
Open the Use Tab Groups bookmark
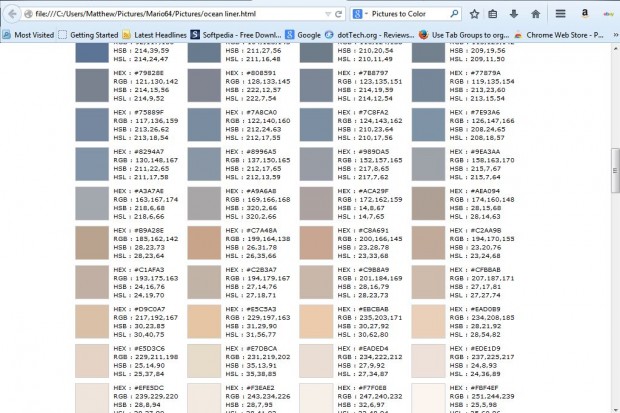(464, 35)
